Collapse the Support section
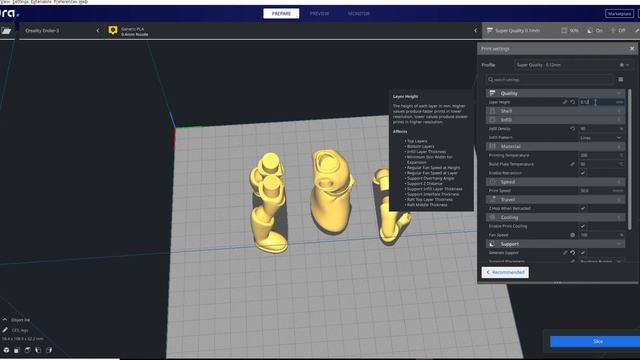The height and width of the screenshot is (360, 640). pos(619,244)
